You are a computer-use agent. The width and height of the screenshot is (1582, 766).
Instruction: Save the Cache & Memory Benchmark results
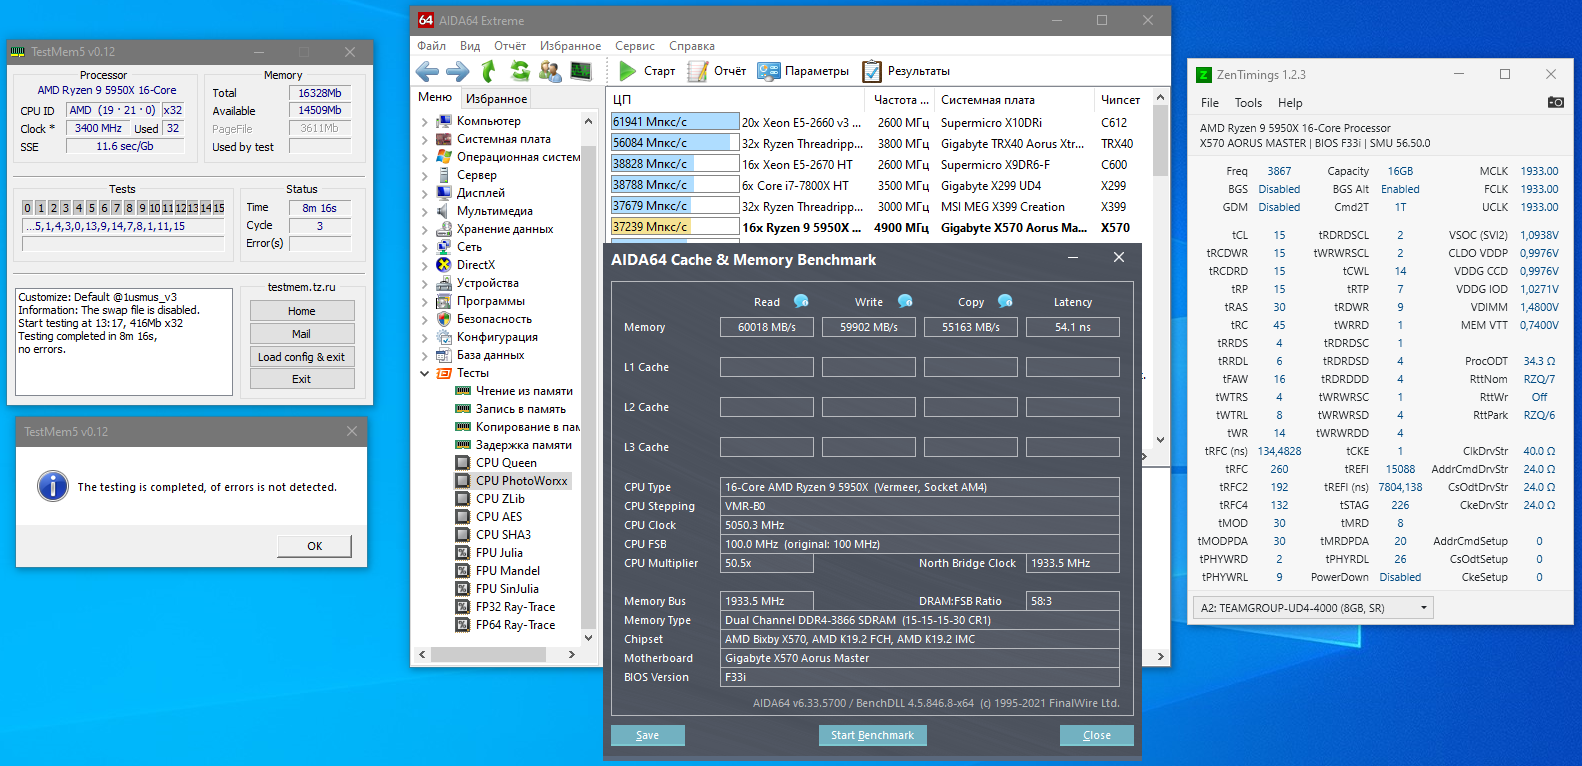coord(648,736)
